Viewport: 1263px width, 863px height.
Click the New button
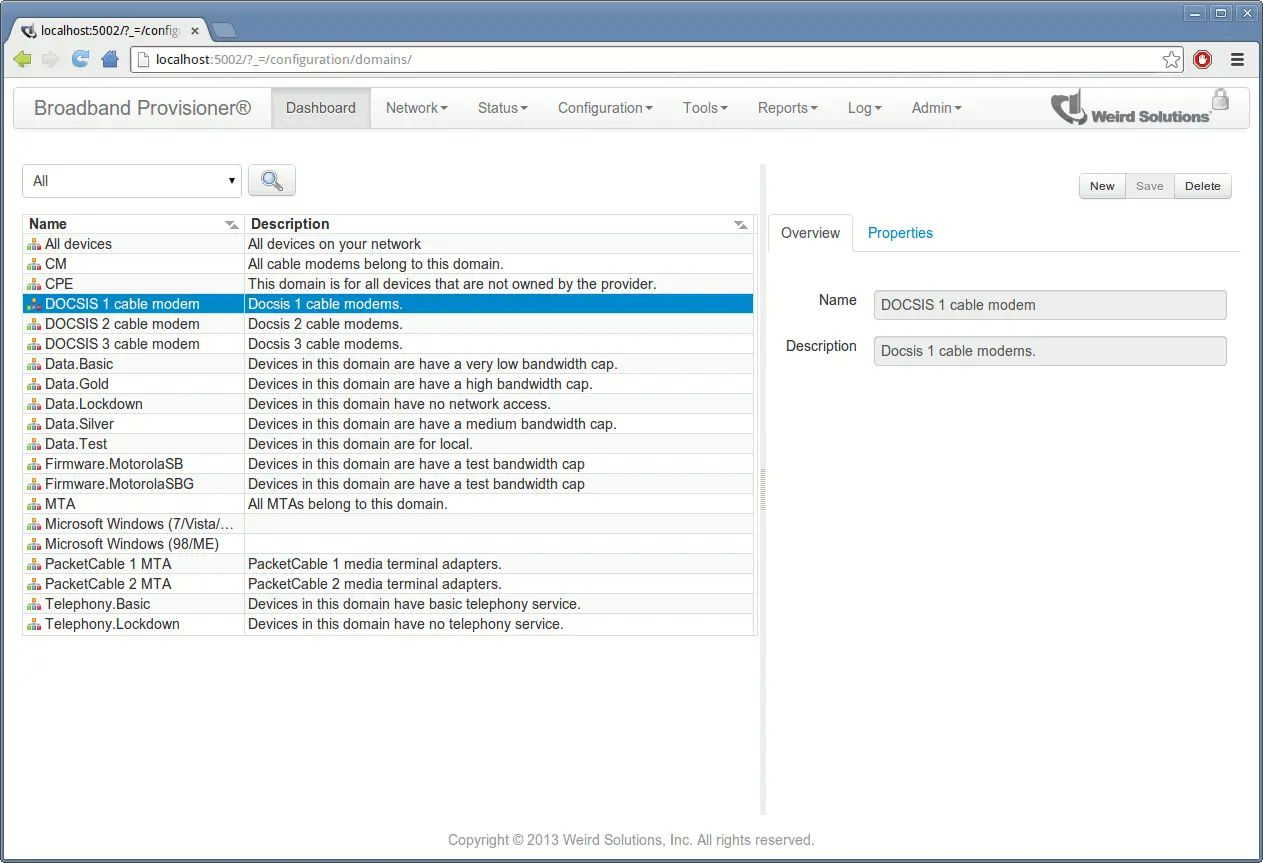coord(1101,186)
